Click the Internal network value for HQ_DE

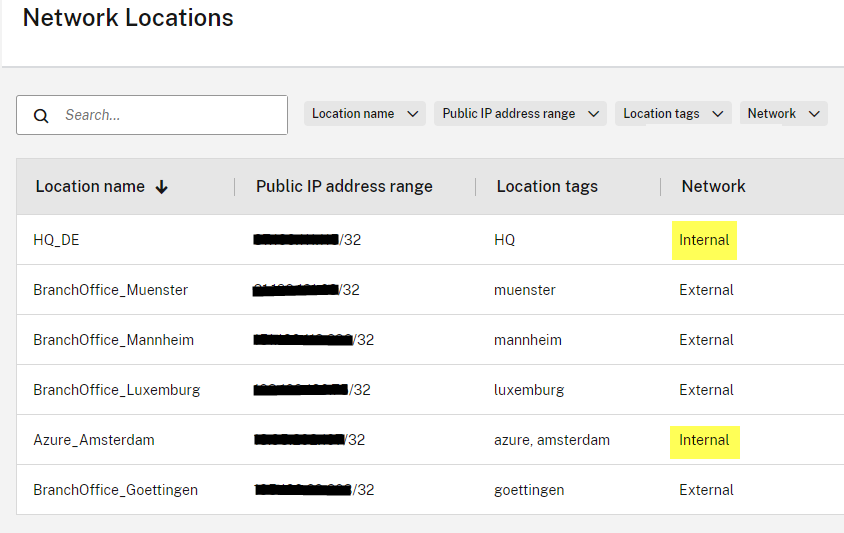click(704, 240)
